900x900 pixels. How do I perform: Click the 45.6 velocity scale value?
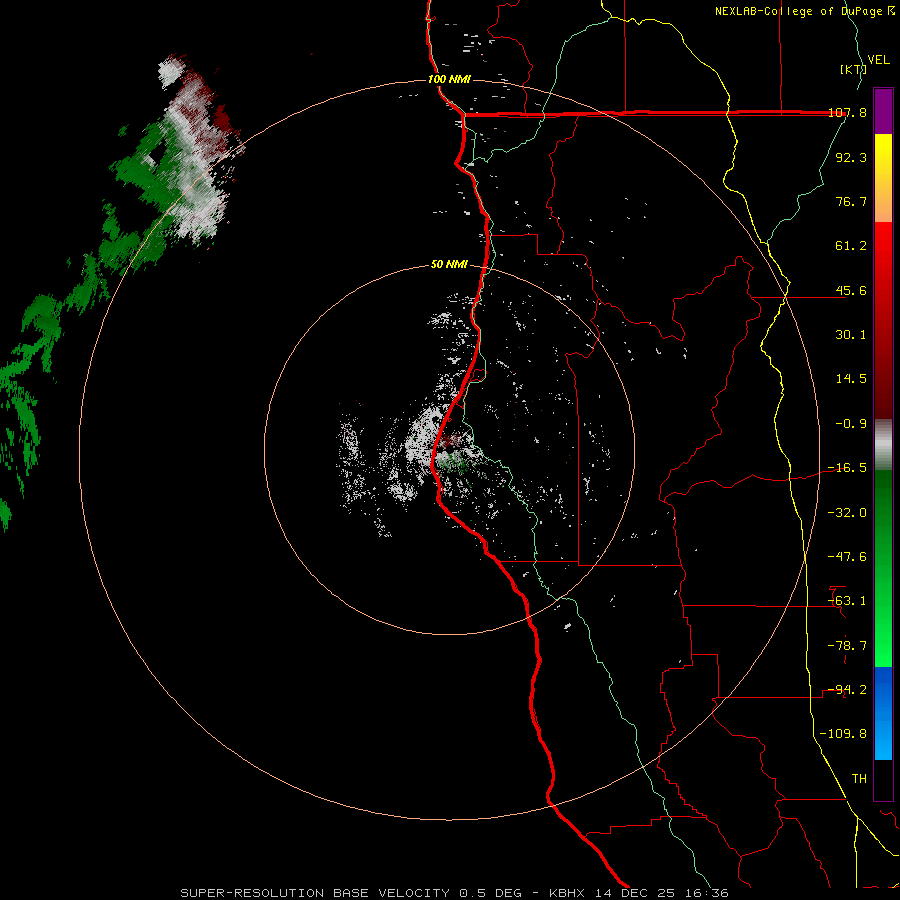851,290
